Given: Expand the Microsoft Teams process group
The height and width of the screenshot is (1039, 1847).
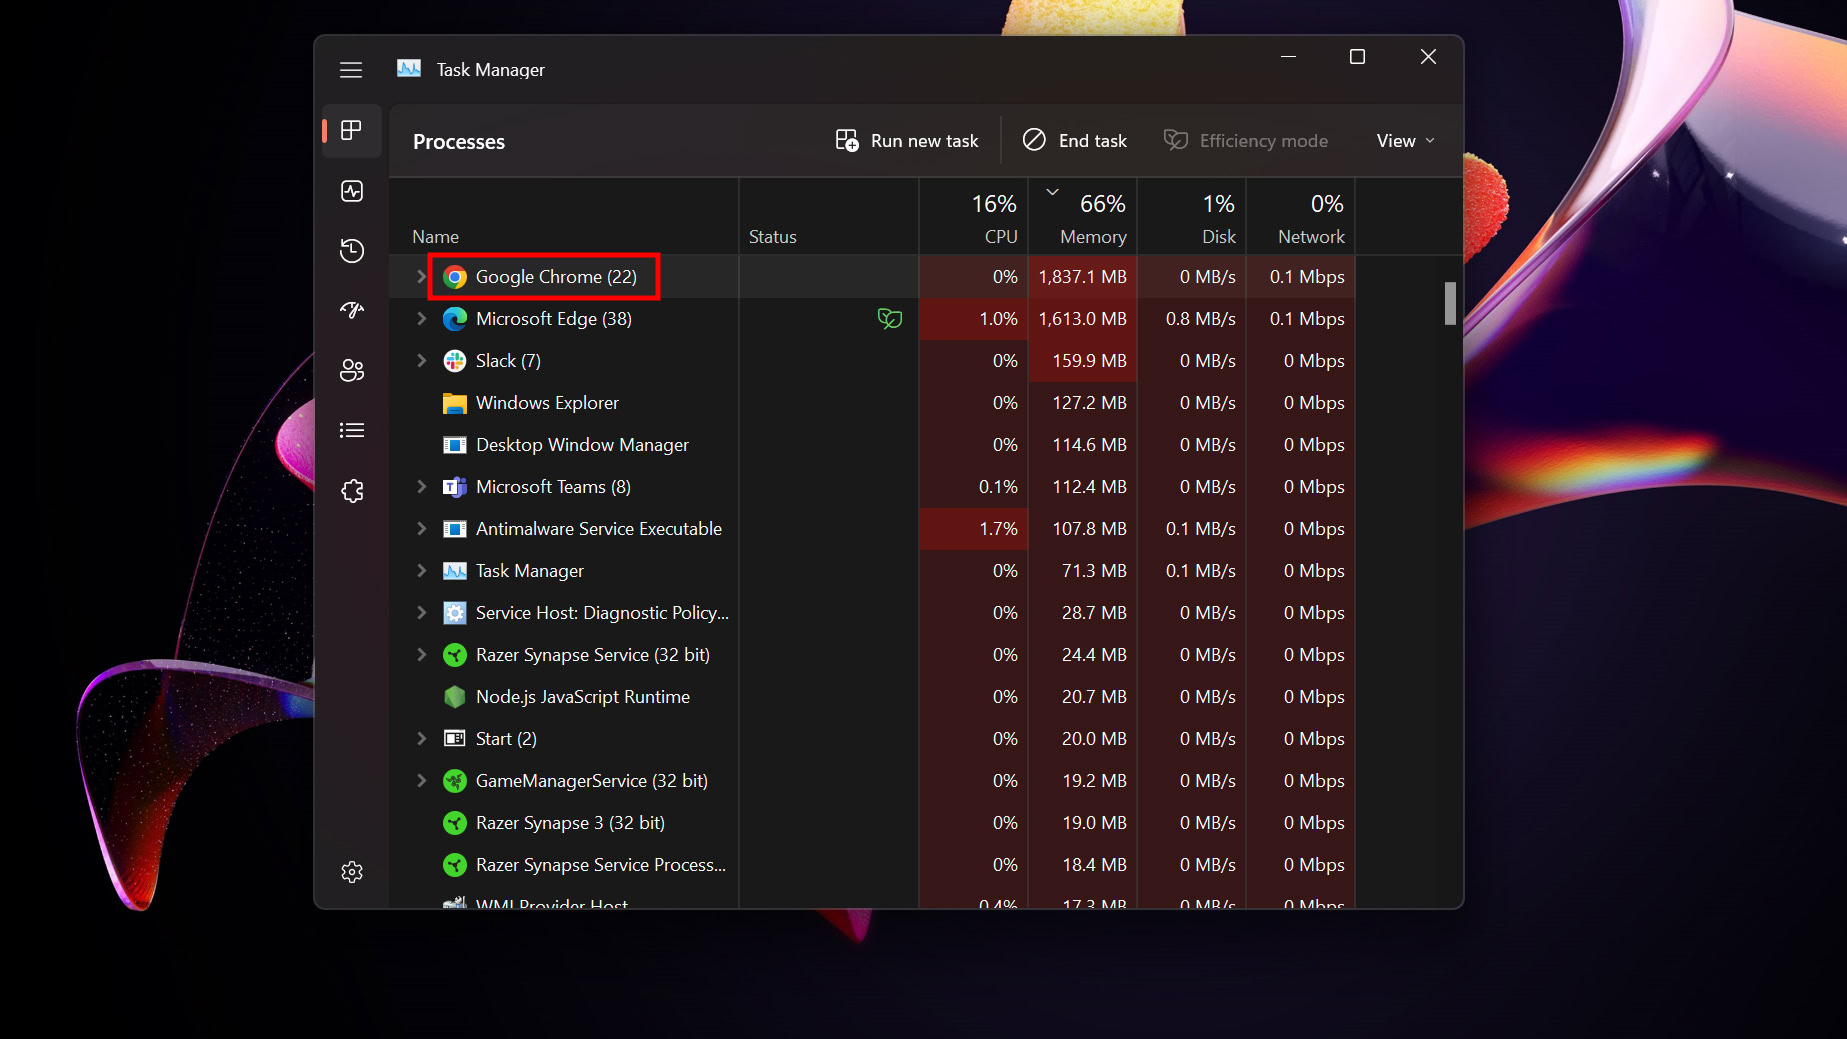Looking at the screenshot, I should click(421, 487).
